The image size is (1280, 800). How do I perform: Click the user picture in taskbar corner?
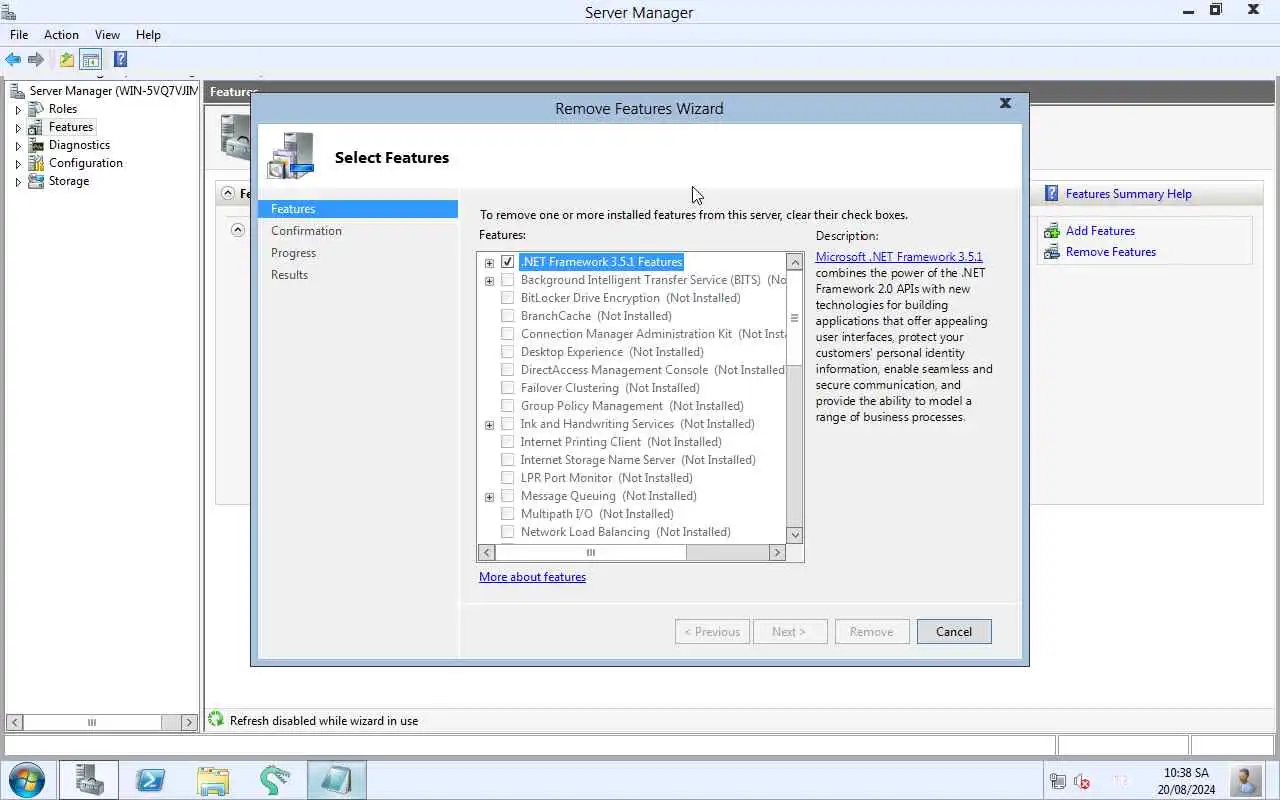[x=1246, y=779]
